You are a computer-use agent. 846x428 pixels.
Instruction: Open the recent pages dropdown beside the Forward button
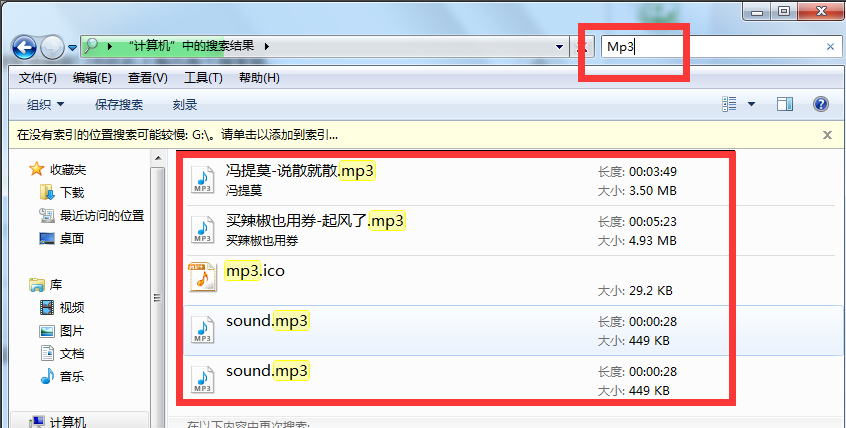pos(73,48)
